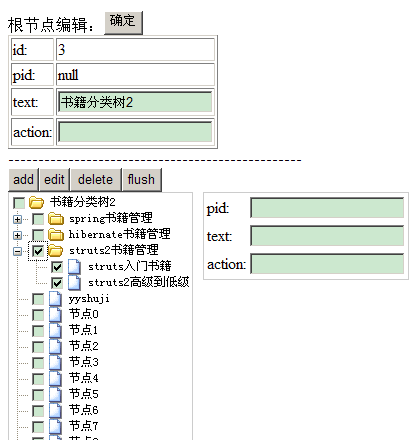The width and height of the screenshot is (415, 440).
Task: Click the 确定 button
Action: (123, 23)
